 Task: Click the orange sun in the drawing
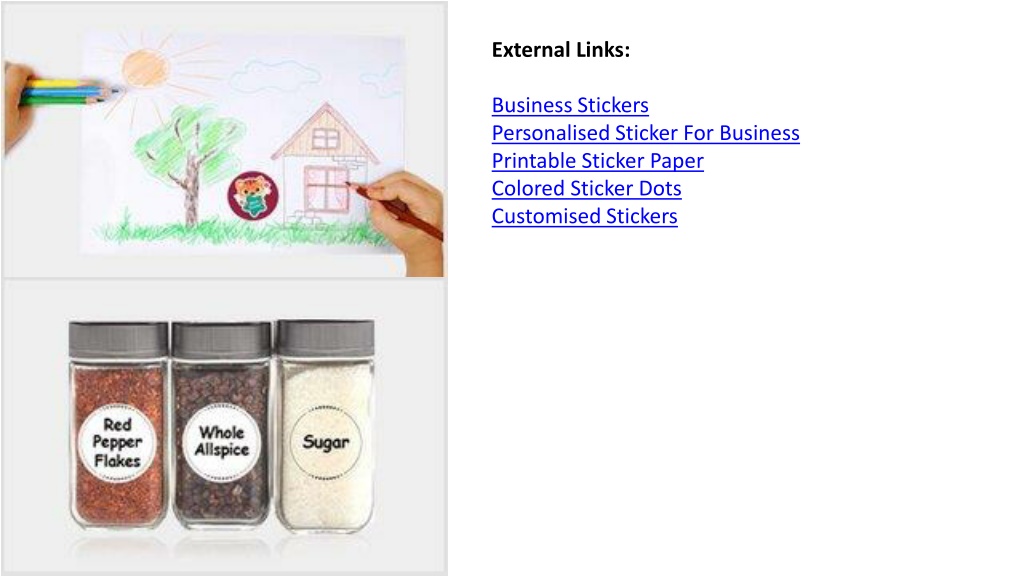pyautogui.click(x=146, y=69)
